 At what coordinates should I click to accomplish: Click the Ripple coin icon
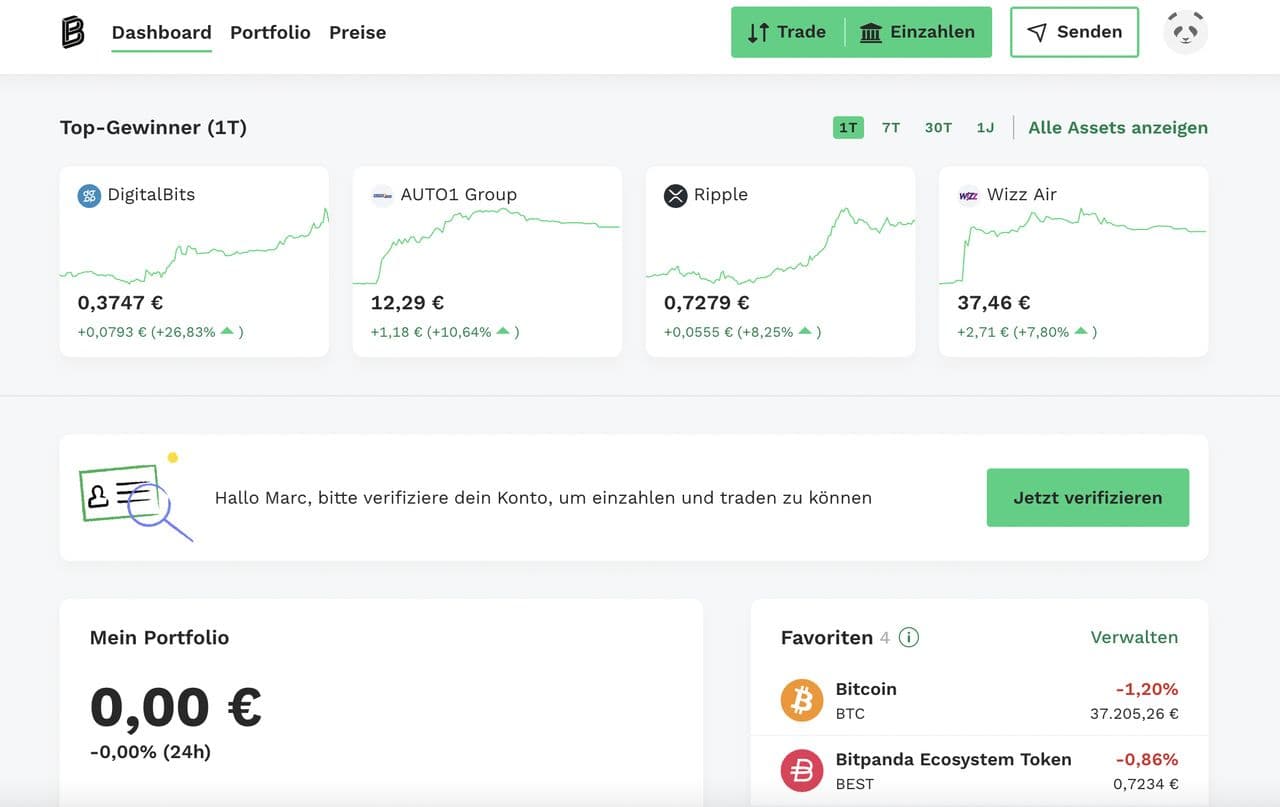675,195
